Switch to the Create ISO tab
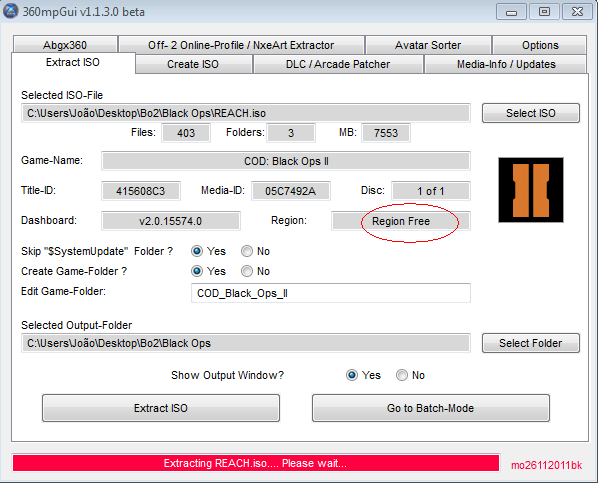Image resolution: width=598 pixels, height=483 pixels. [193, 64]
